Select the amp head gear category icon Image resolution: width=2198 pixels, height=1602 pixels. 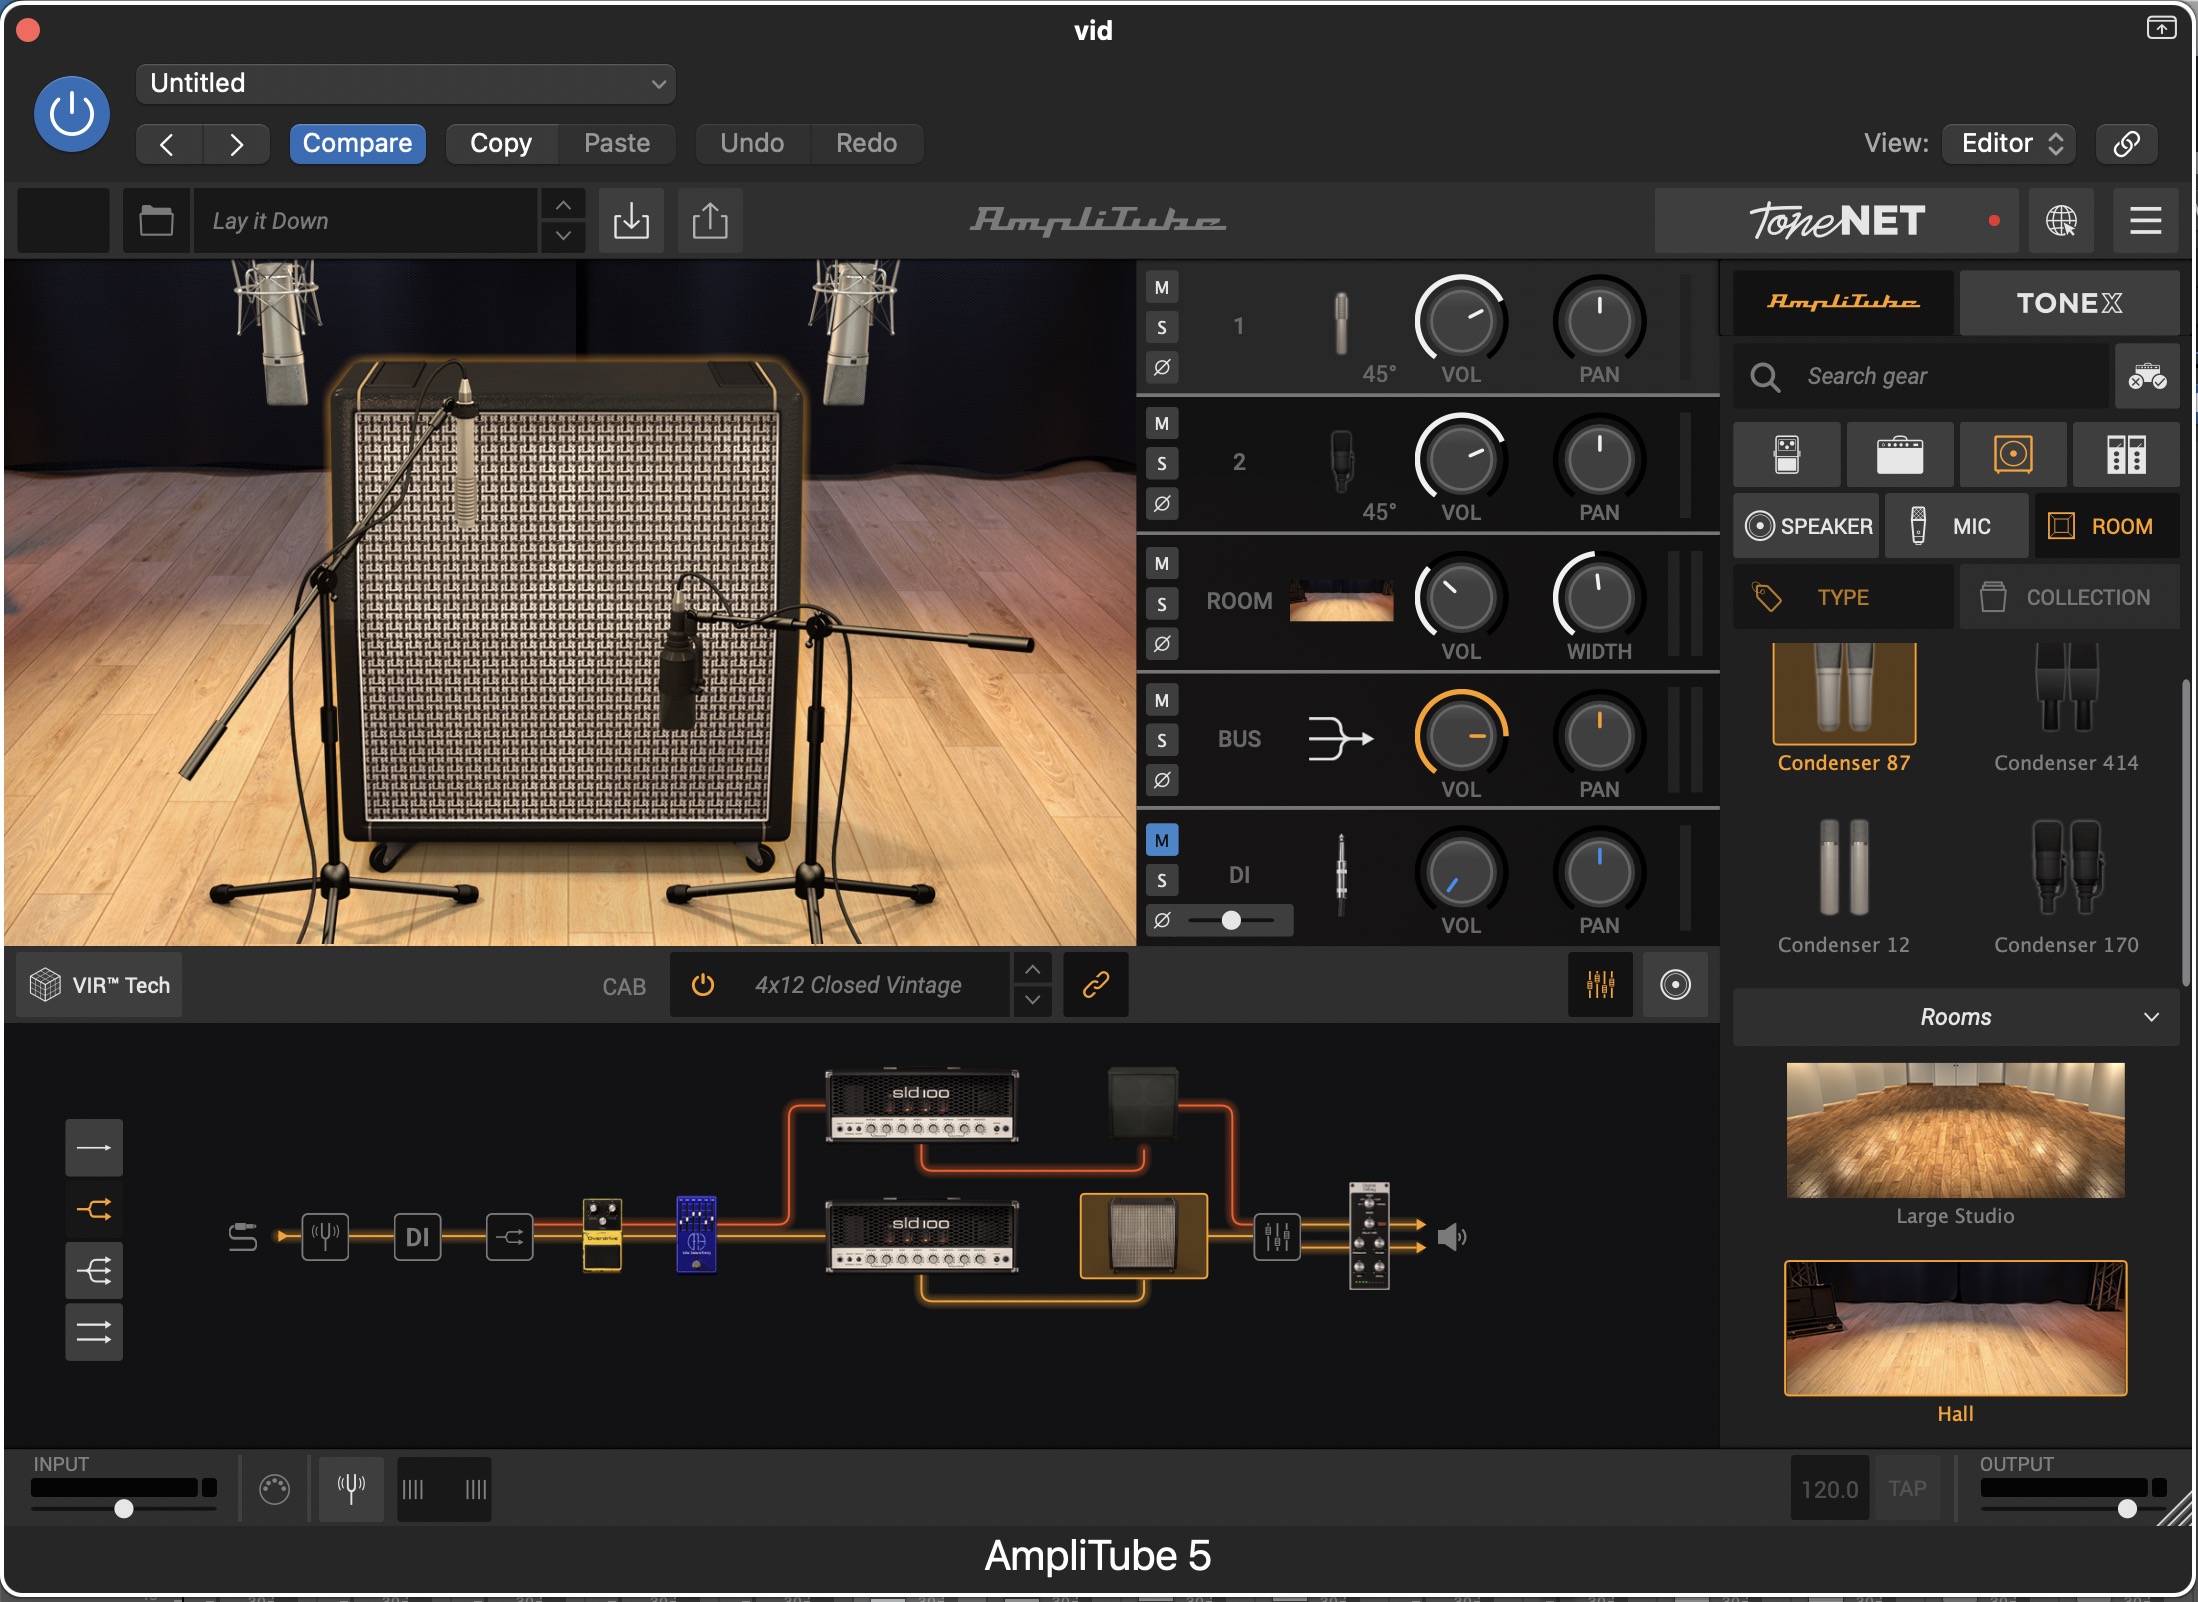point(1899,455)
